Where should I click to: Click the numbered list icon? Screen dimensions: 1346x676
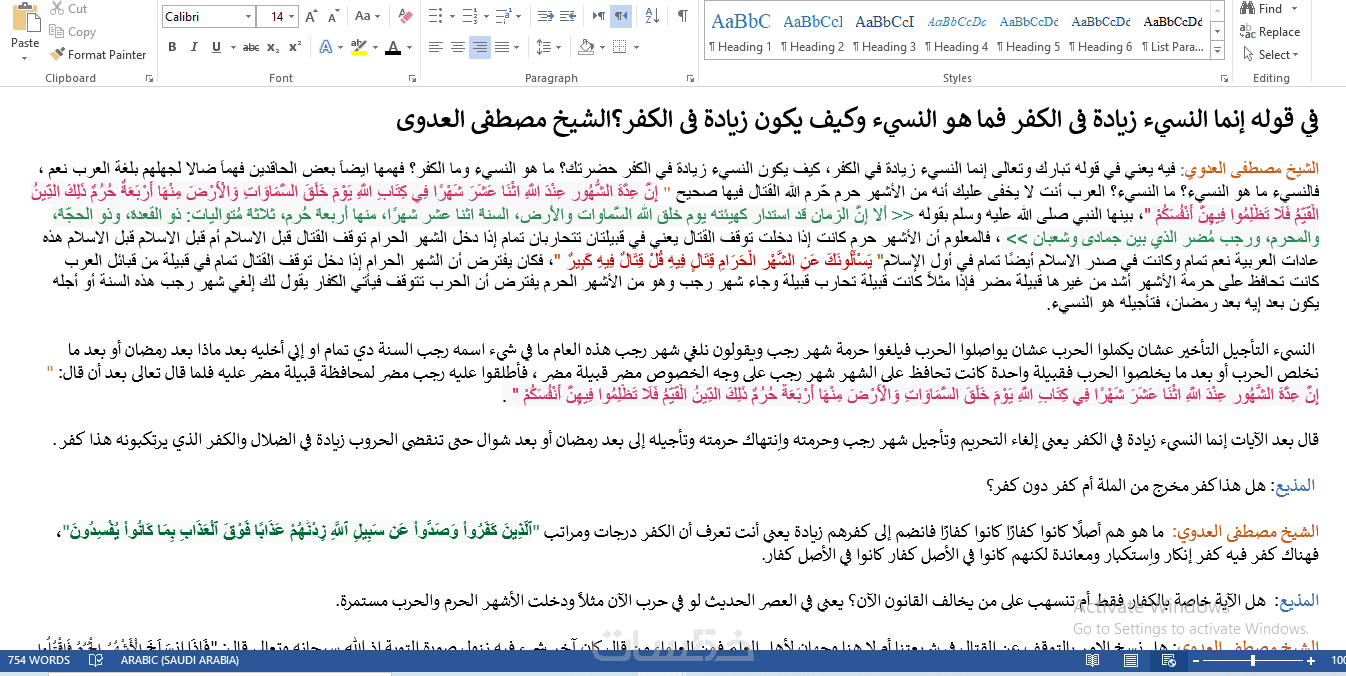[470, 17]
